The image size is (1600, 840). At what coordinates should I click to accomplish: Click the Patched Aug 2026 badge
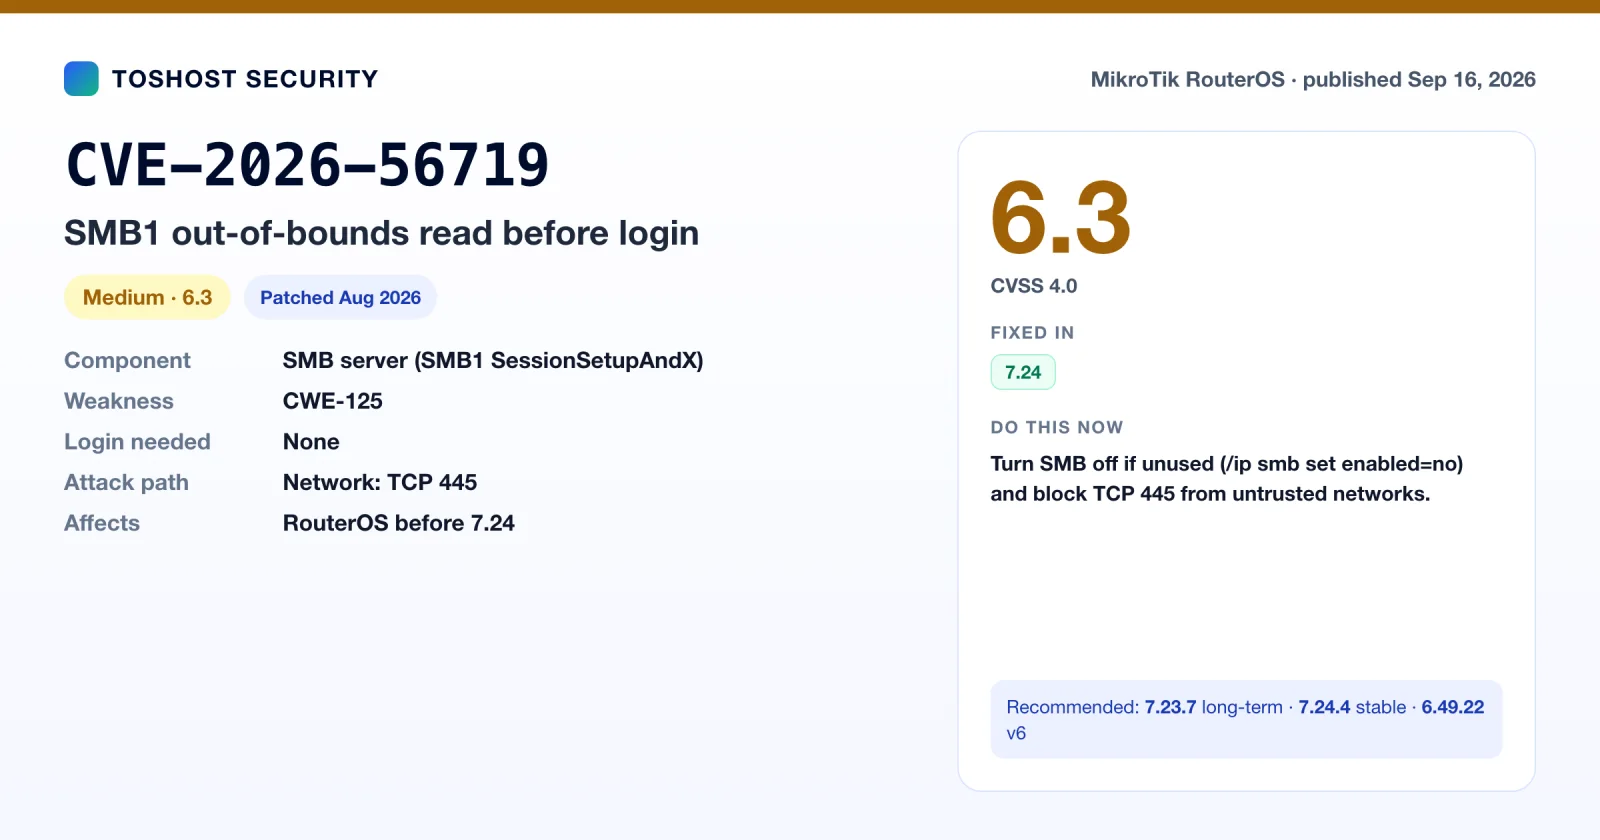point(340,297)
